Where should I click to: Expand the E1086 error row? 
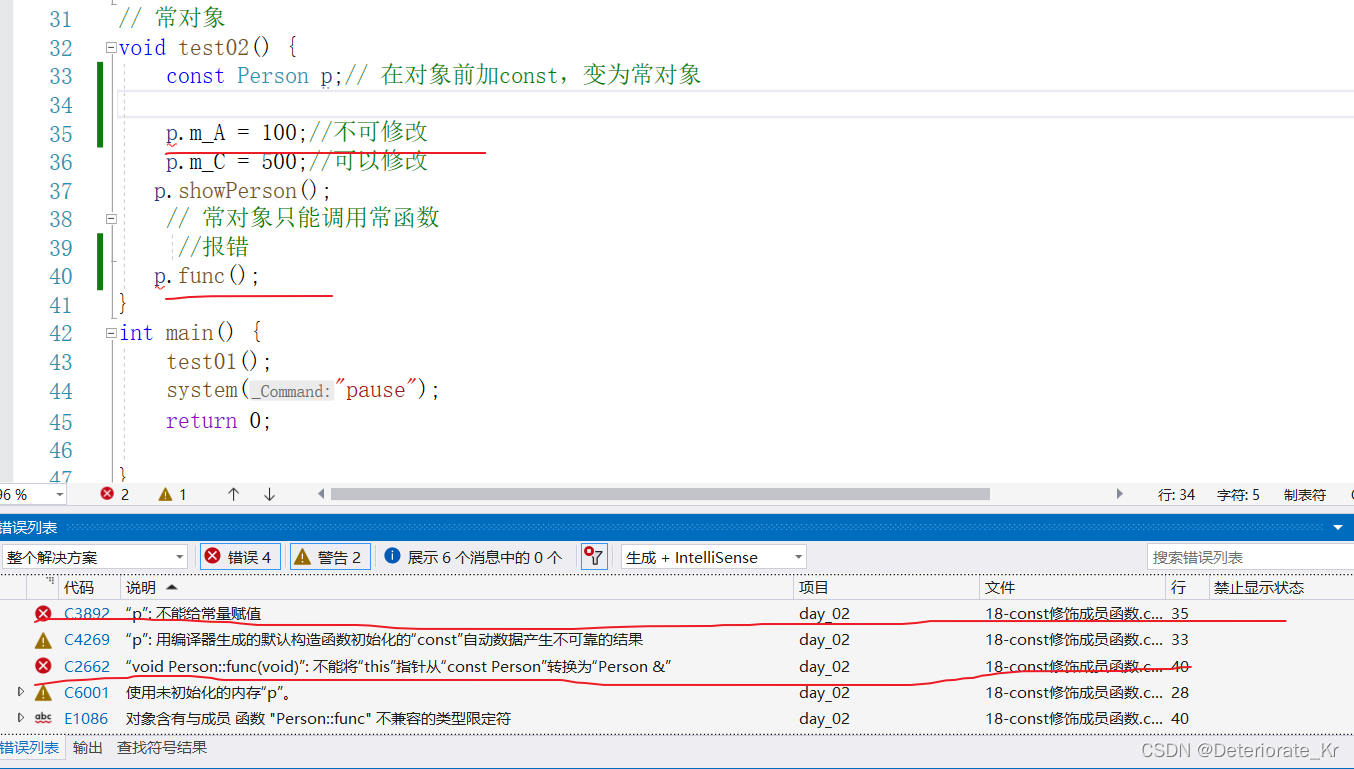click(21, 718)
